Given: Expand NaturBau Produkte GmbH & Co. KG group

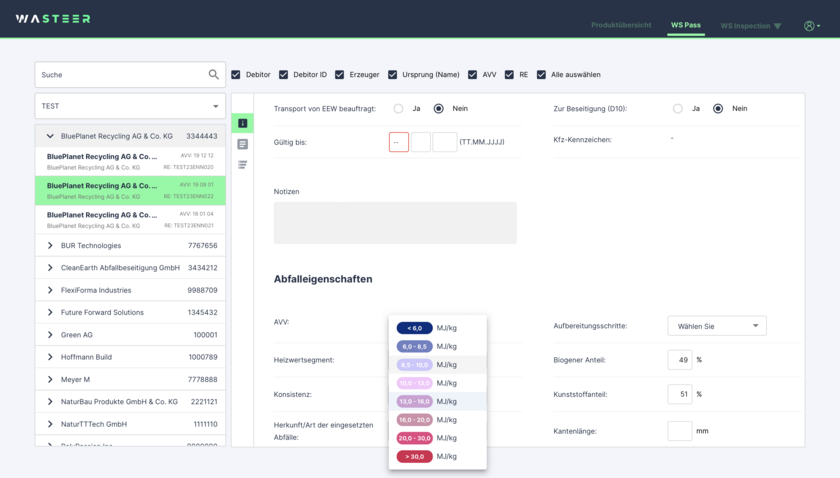Looking at the screenshot, I should click(50, 402).
